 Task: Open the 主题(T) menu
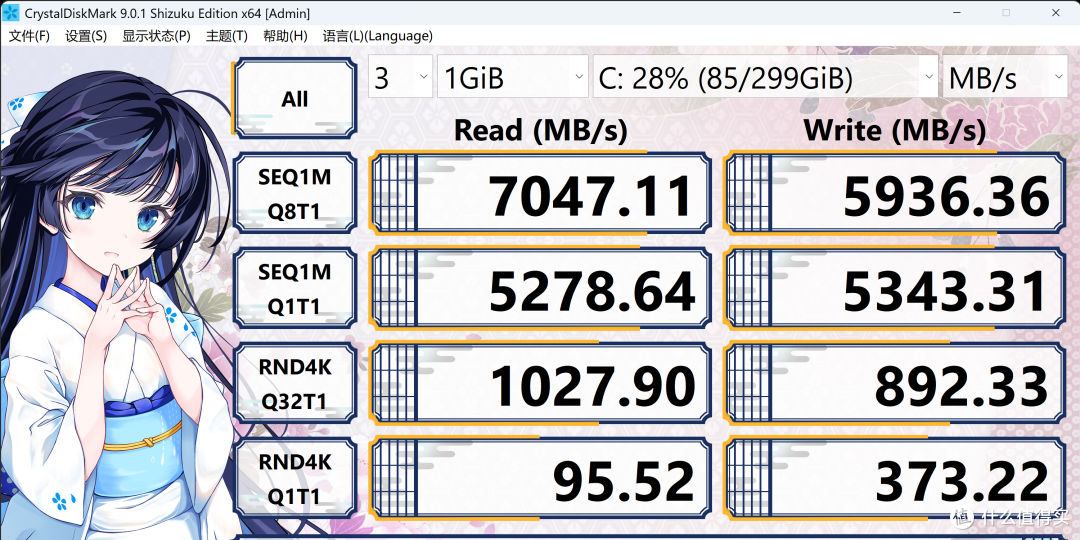pyautogui.click(x=227, y=36)
